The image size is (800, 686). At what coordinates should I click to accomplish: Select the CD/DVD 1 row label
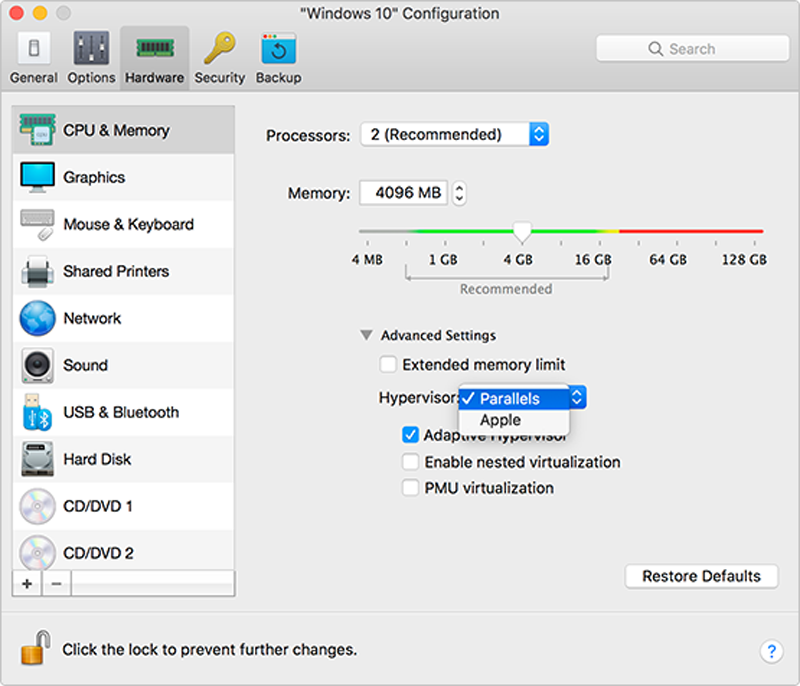click(98, 506)
